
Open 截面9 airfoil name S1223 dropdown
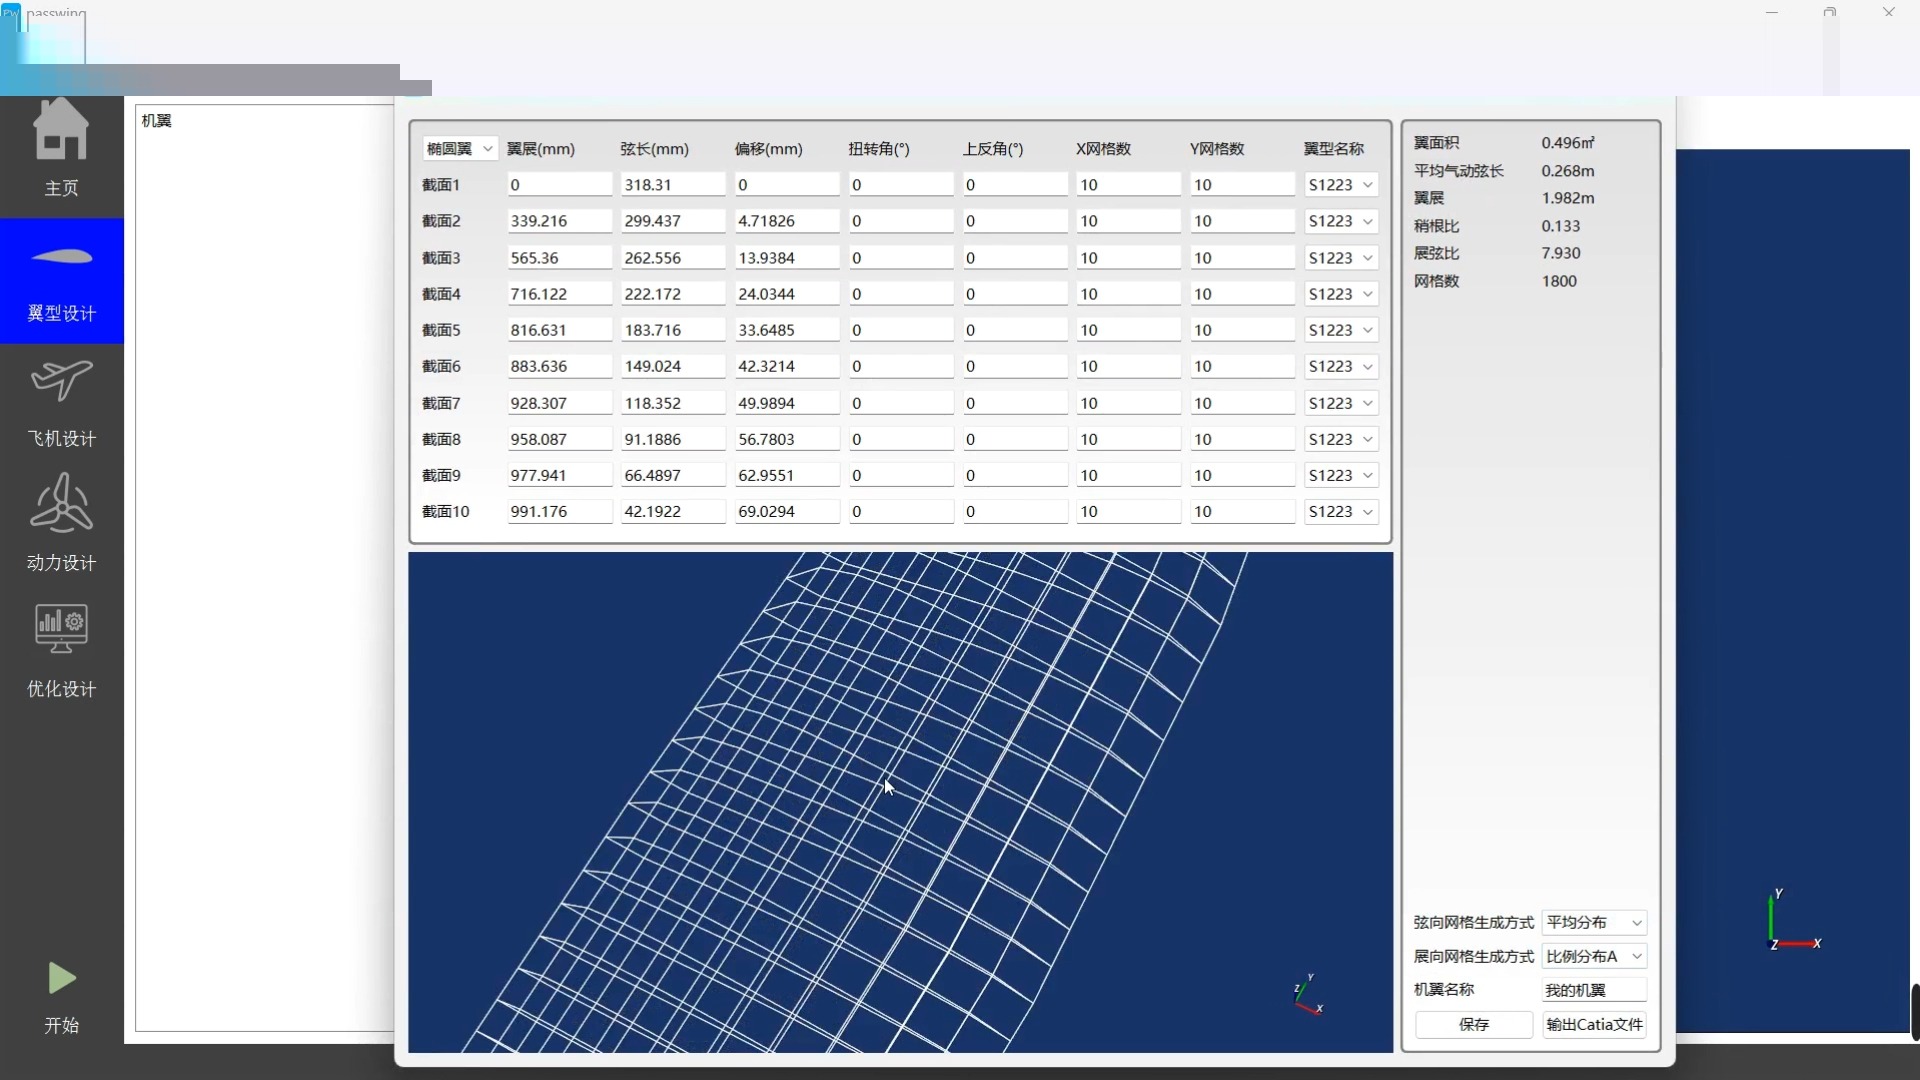(x=1340, y=475)
